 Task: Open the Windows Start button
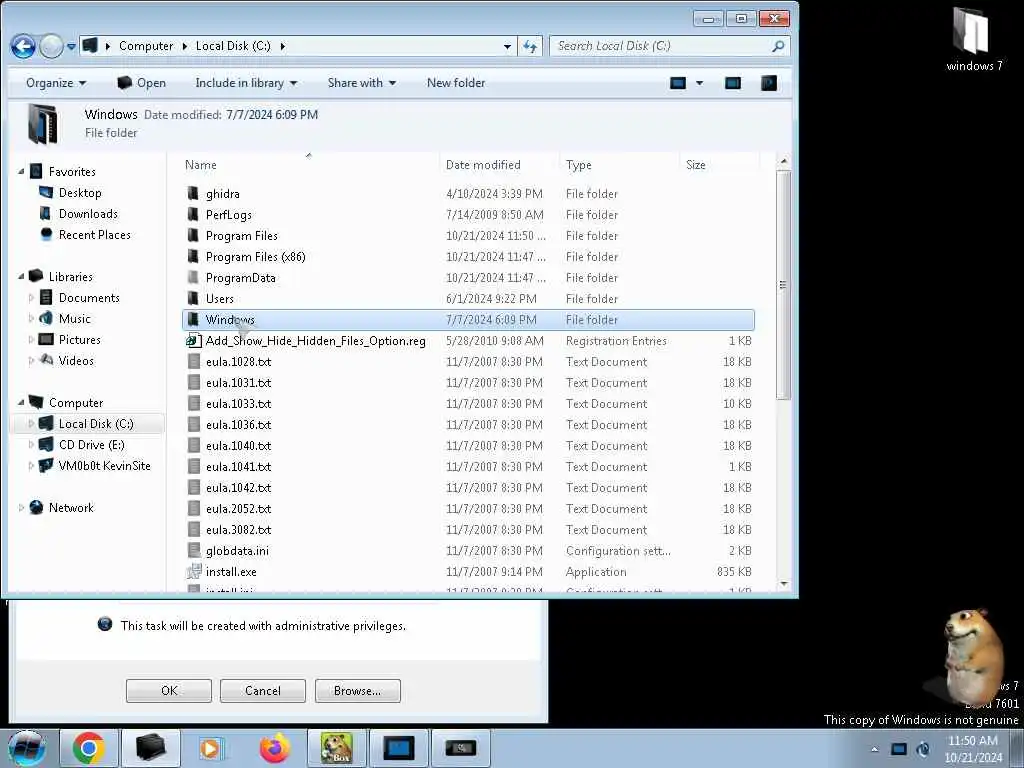(x=26, y=748)
